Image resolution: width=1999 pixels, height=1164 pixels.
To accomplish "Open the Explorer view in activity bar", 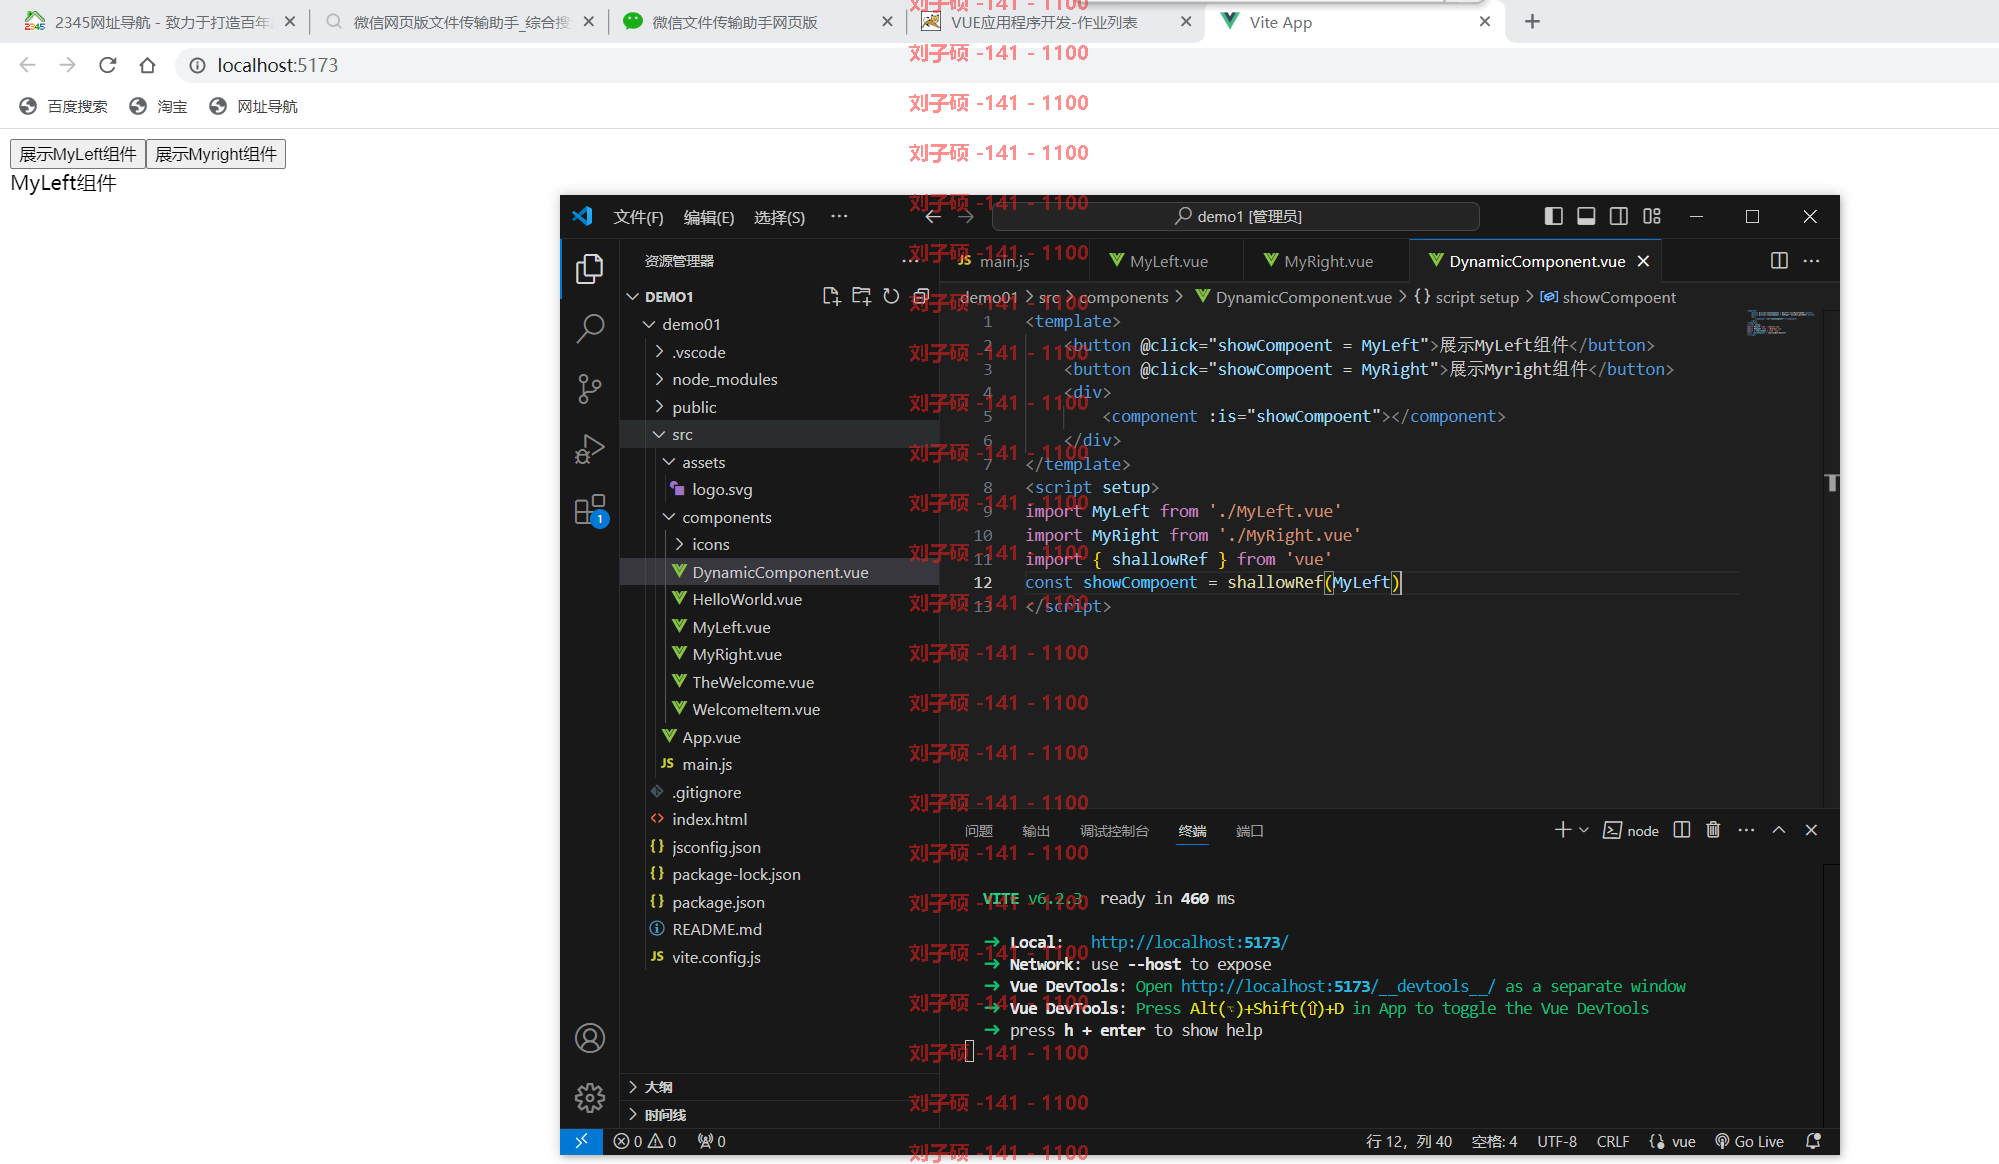I will click(590, 268).
